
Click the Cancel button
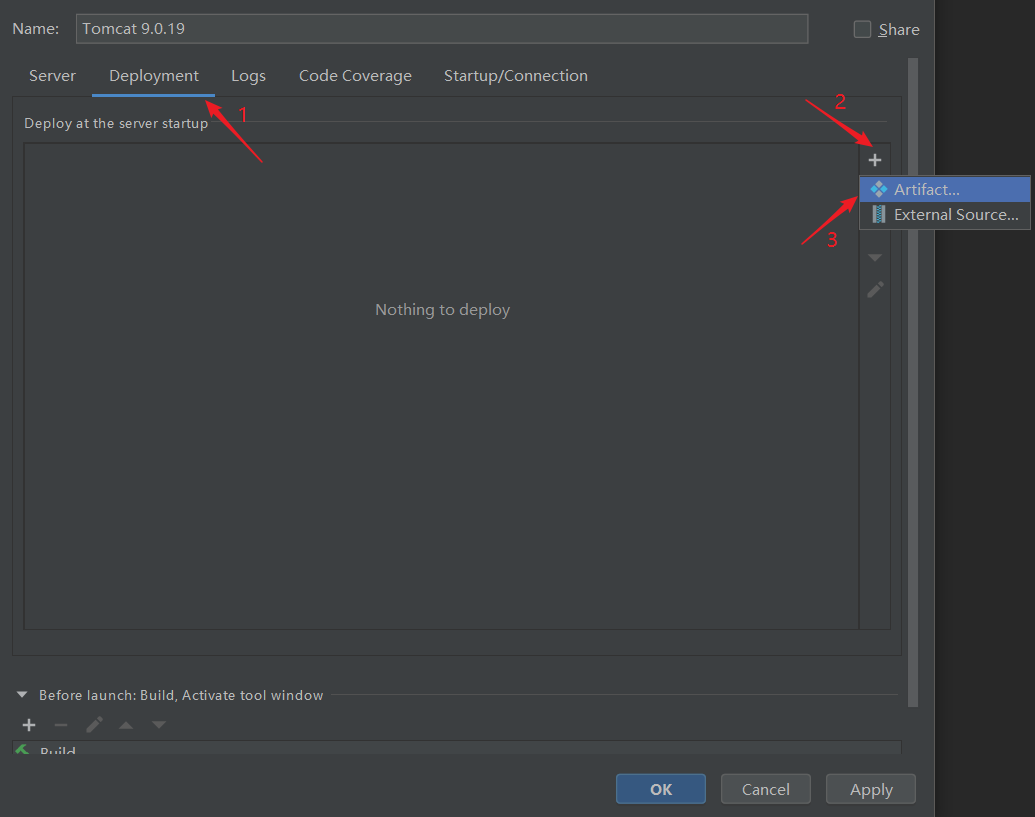[766, 789]
